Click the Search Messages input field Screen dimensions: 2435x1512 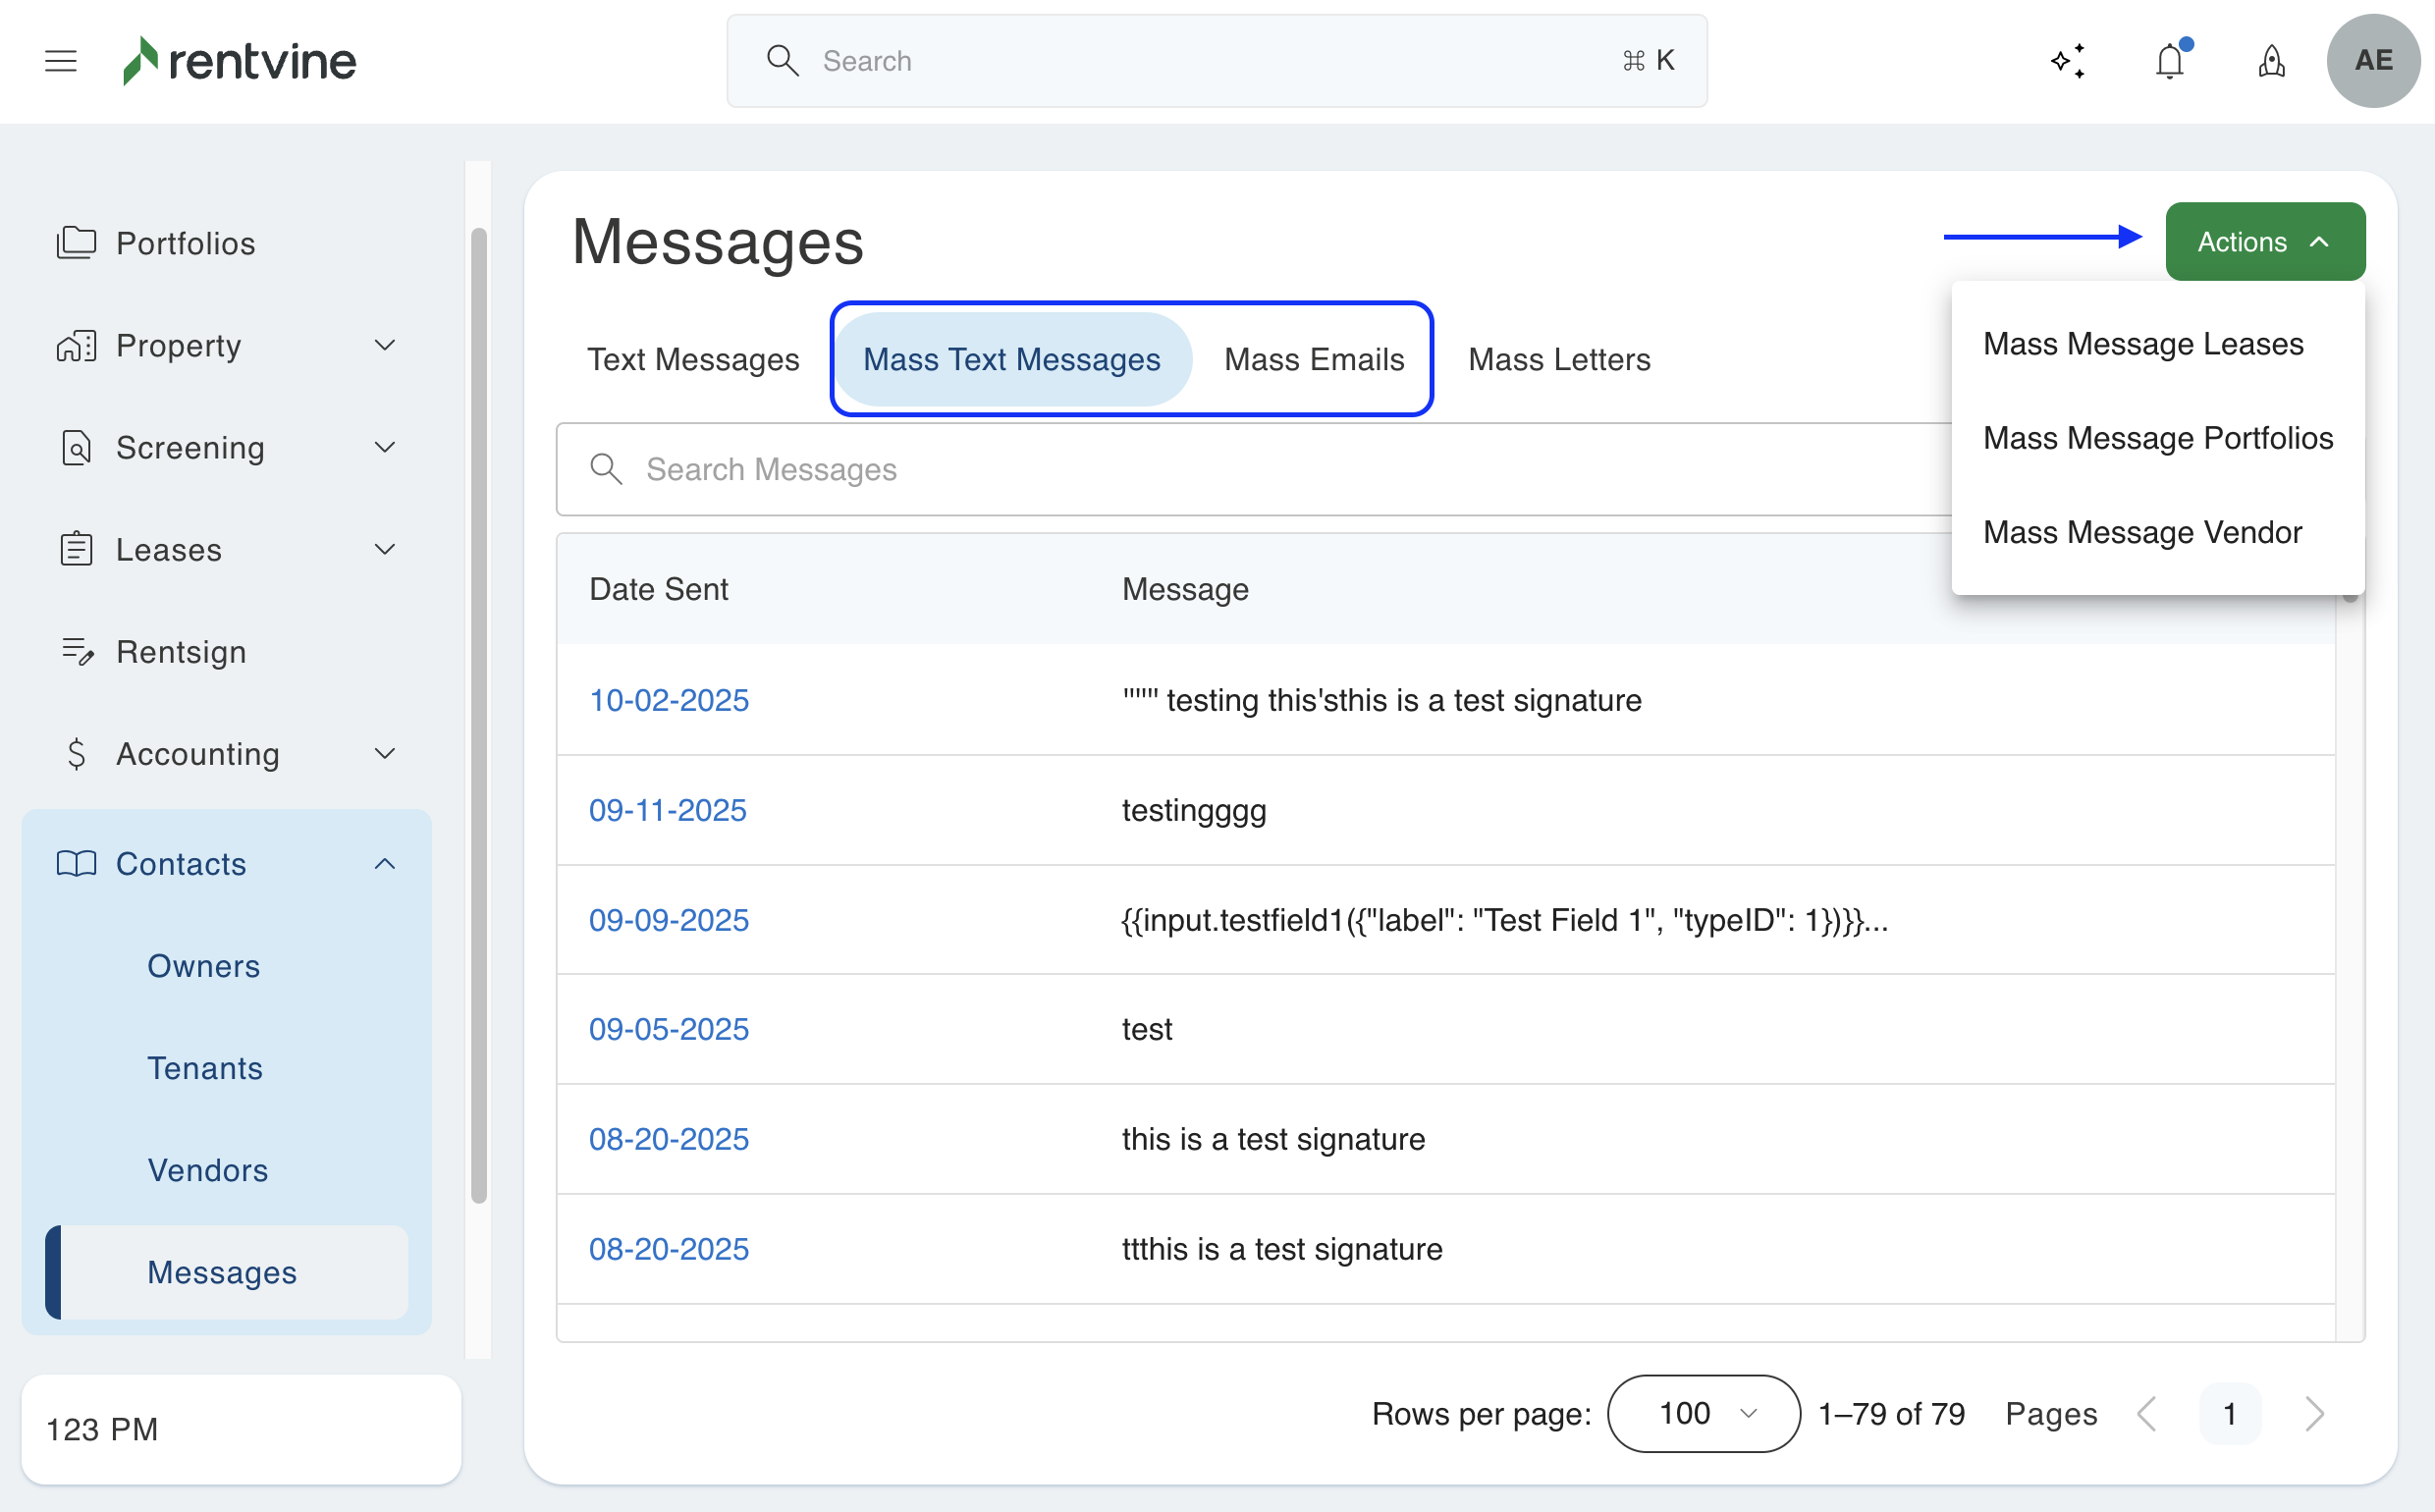[x=1250, y=469]
